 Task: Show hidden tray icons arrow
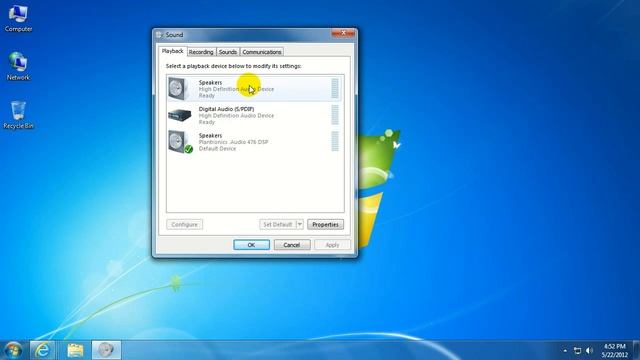tap(565, 351)
